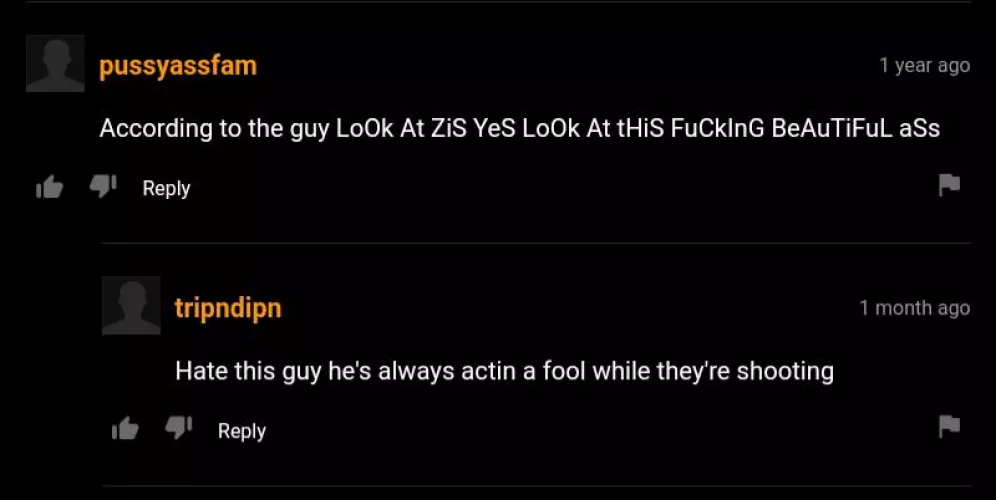Give thumbs up to tripndipn's reply

pyautogui.click(x=125, y=430)
